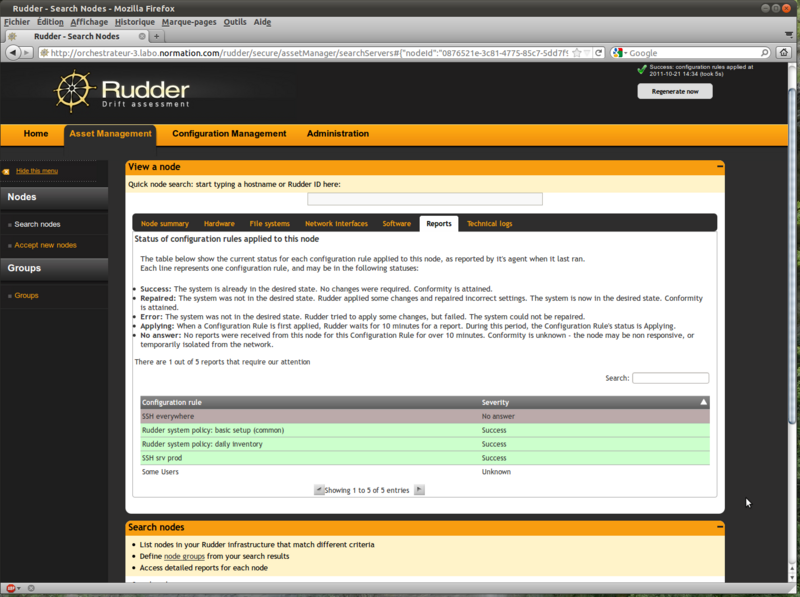
Task: Click the Hide this menu link
Action: pos(37,171)
